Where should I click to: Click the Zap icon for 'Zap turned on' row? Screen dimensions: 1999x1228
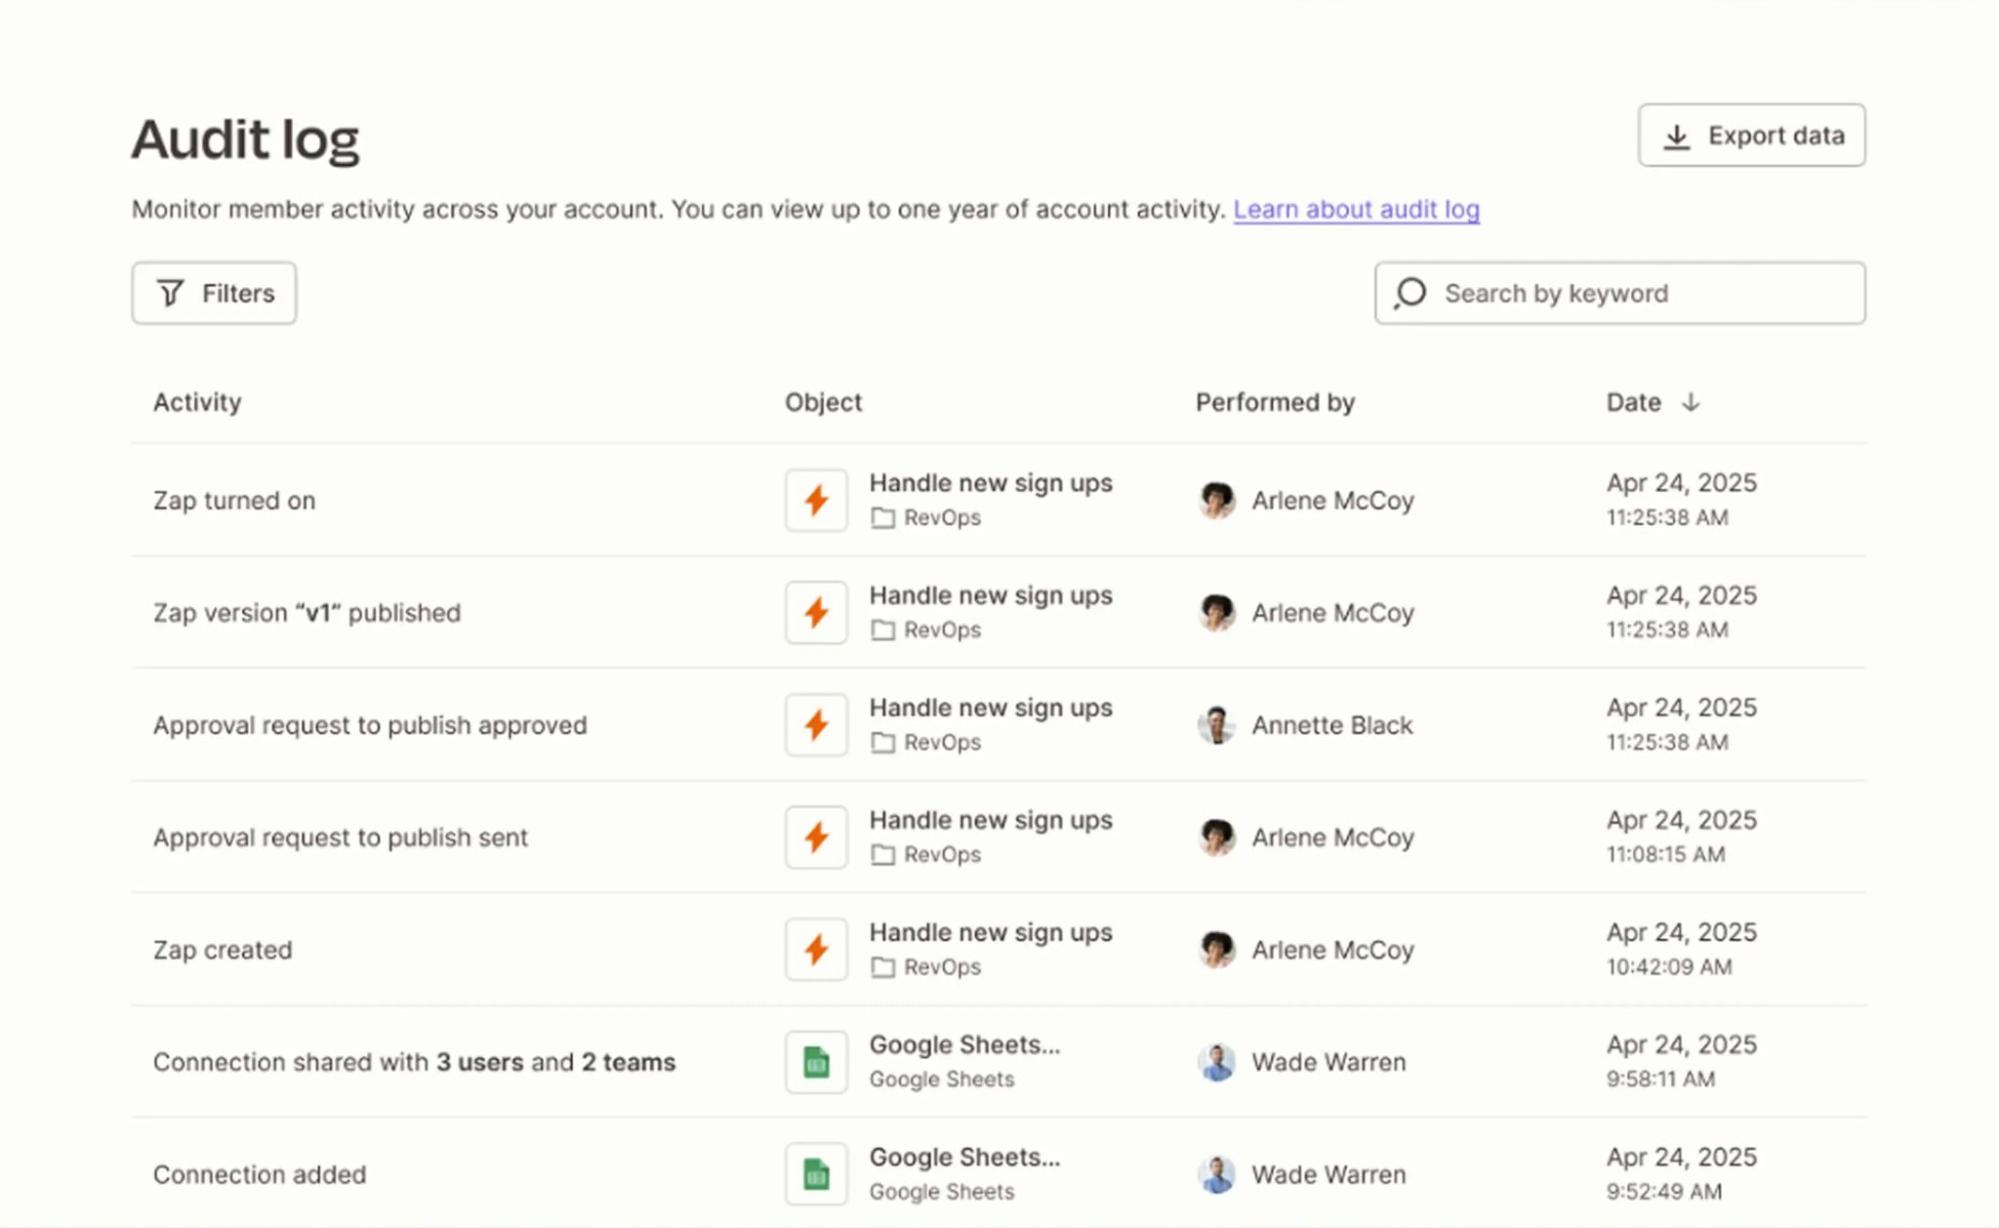coord(815,500)
